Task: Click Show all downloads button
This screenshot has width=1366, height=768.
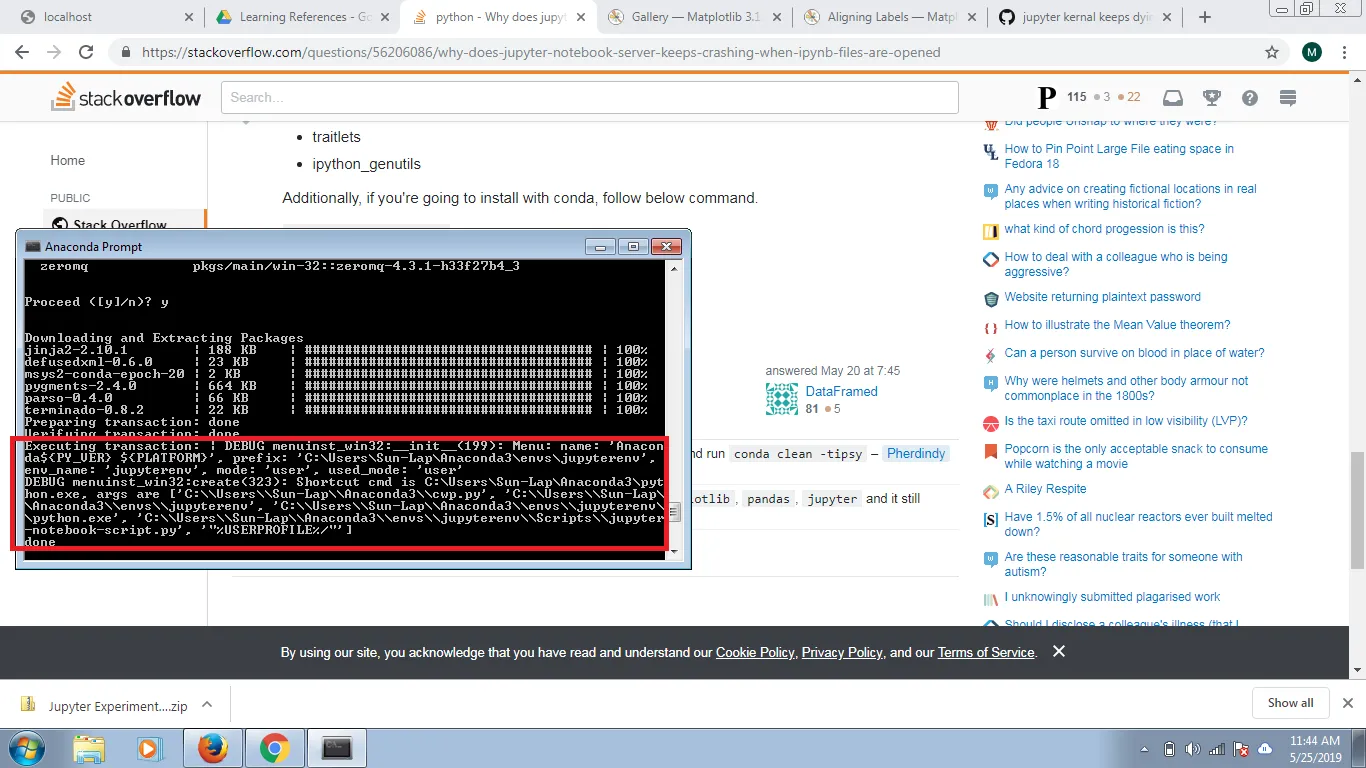Action: click(1291, 703)
